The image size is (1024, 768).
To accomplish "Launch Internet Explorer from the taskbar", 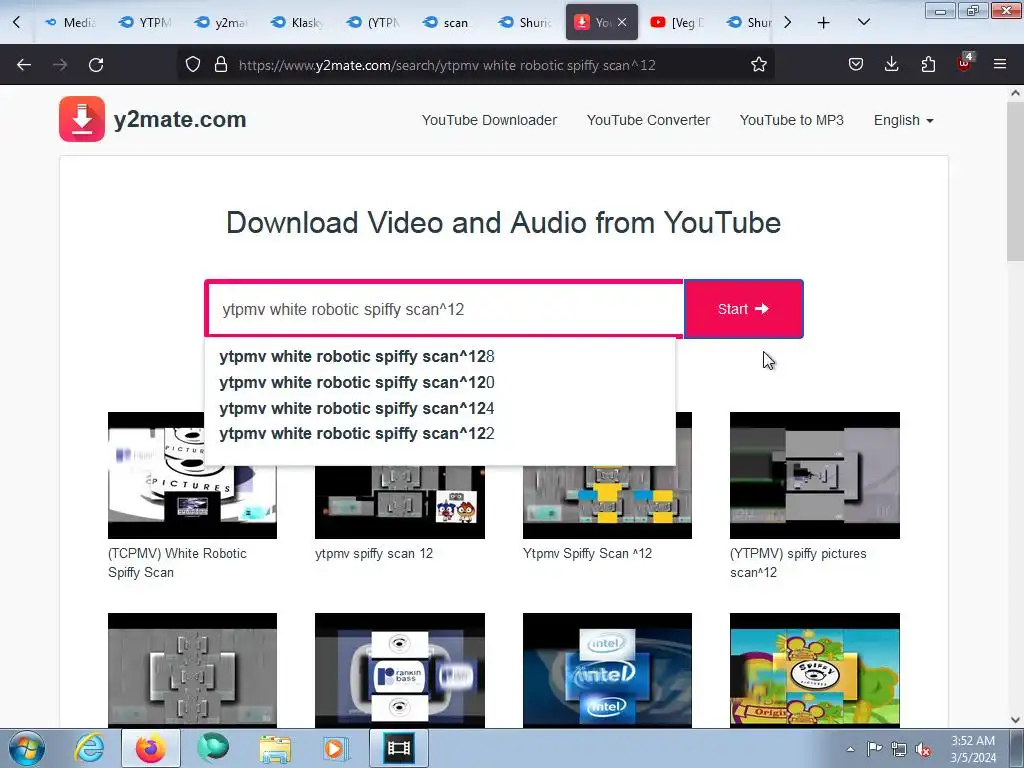I will point(89,748).
